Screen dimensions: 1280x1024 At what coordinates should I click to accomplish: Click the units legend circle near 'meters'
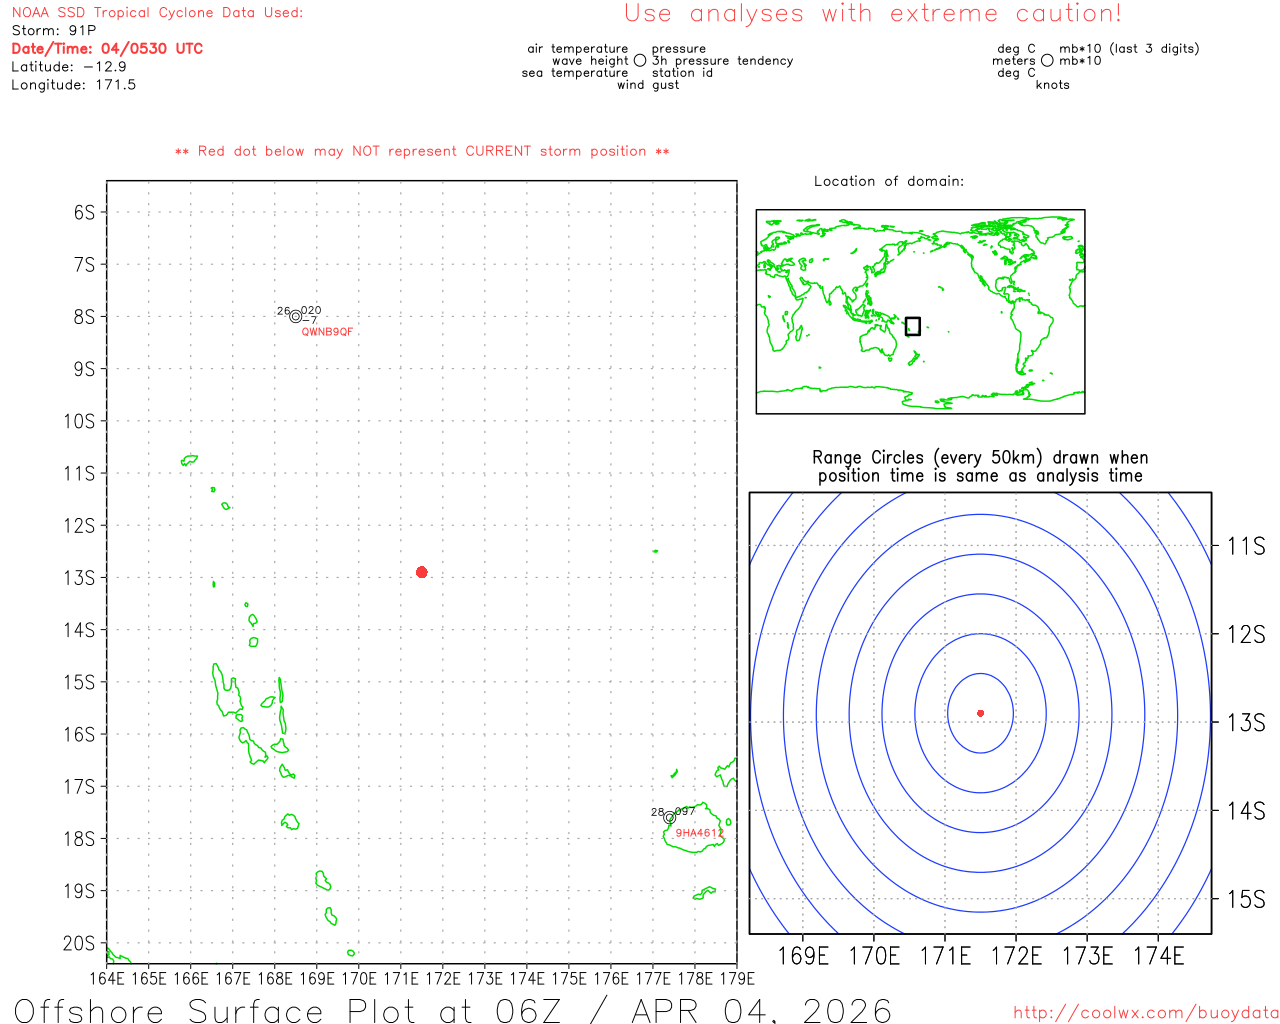[1047, 61]
